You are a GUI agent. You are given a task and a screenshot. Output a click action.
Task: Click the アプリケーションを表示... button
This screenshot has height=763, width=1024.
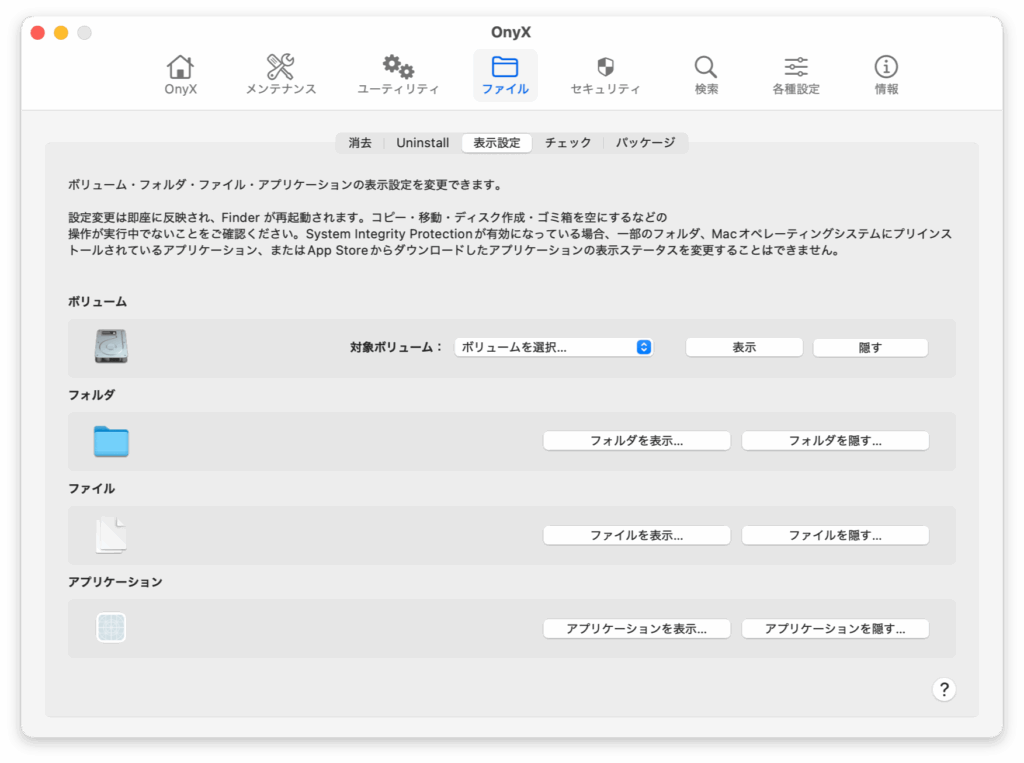(x=636, y=629)
